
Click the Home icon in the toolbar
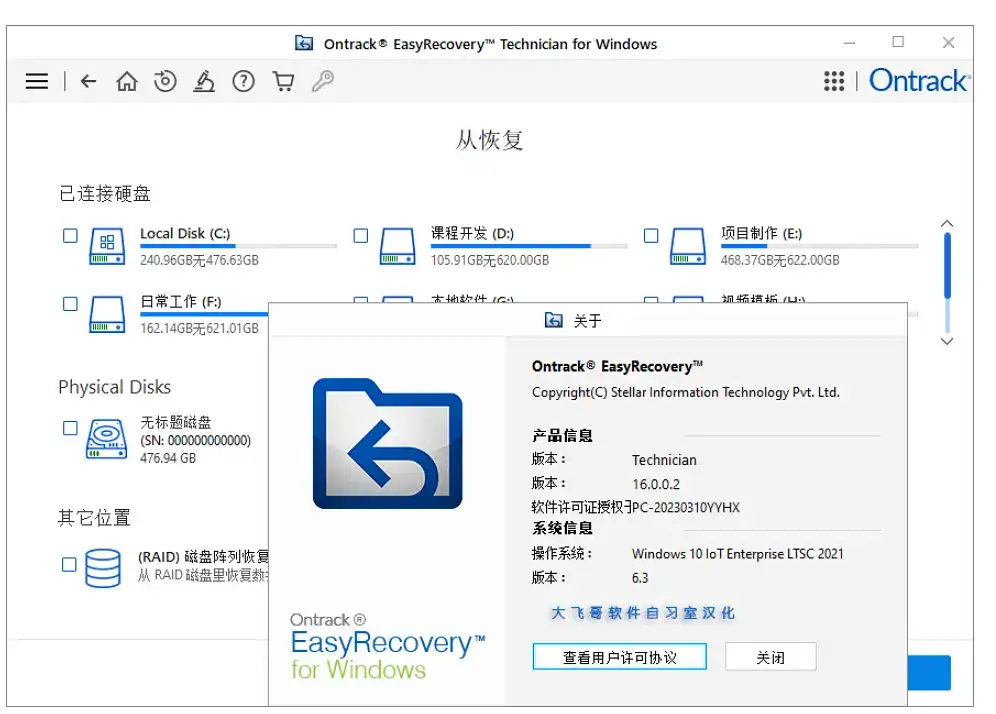click(x=127, y=82)
